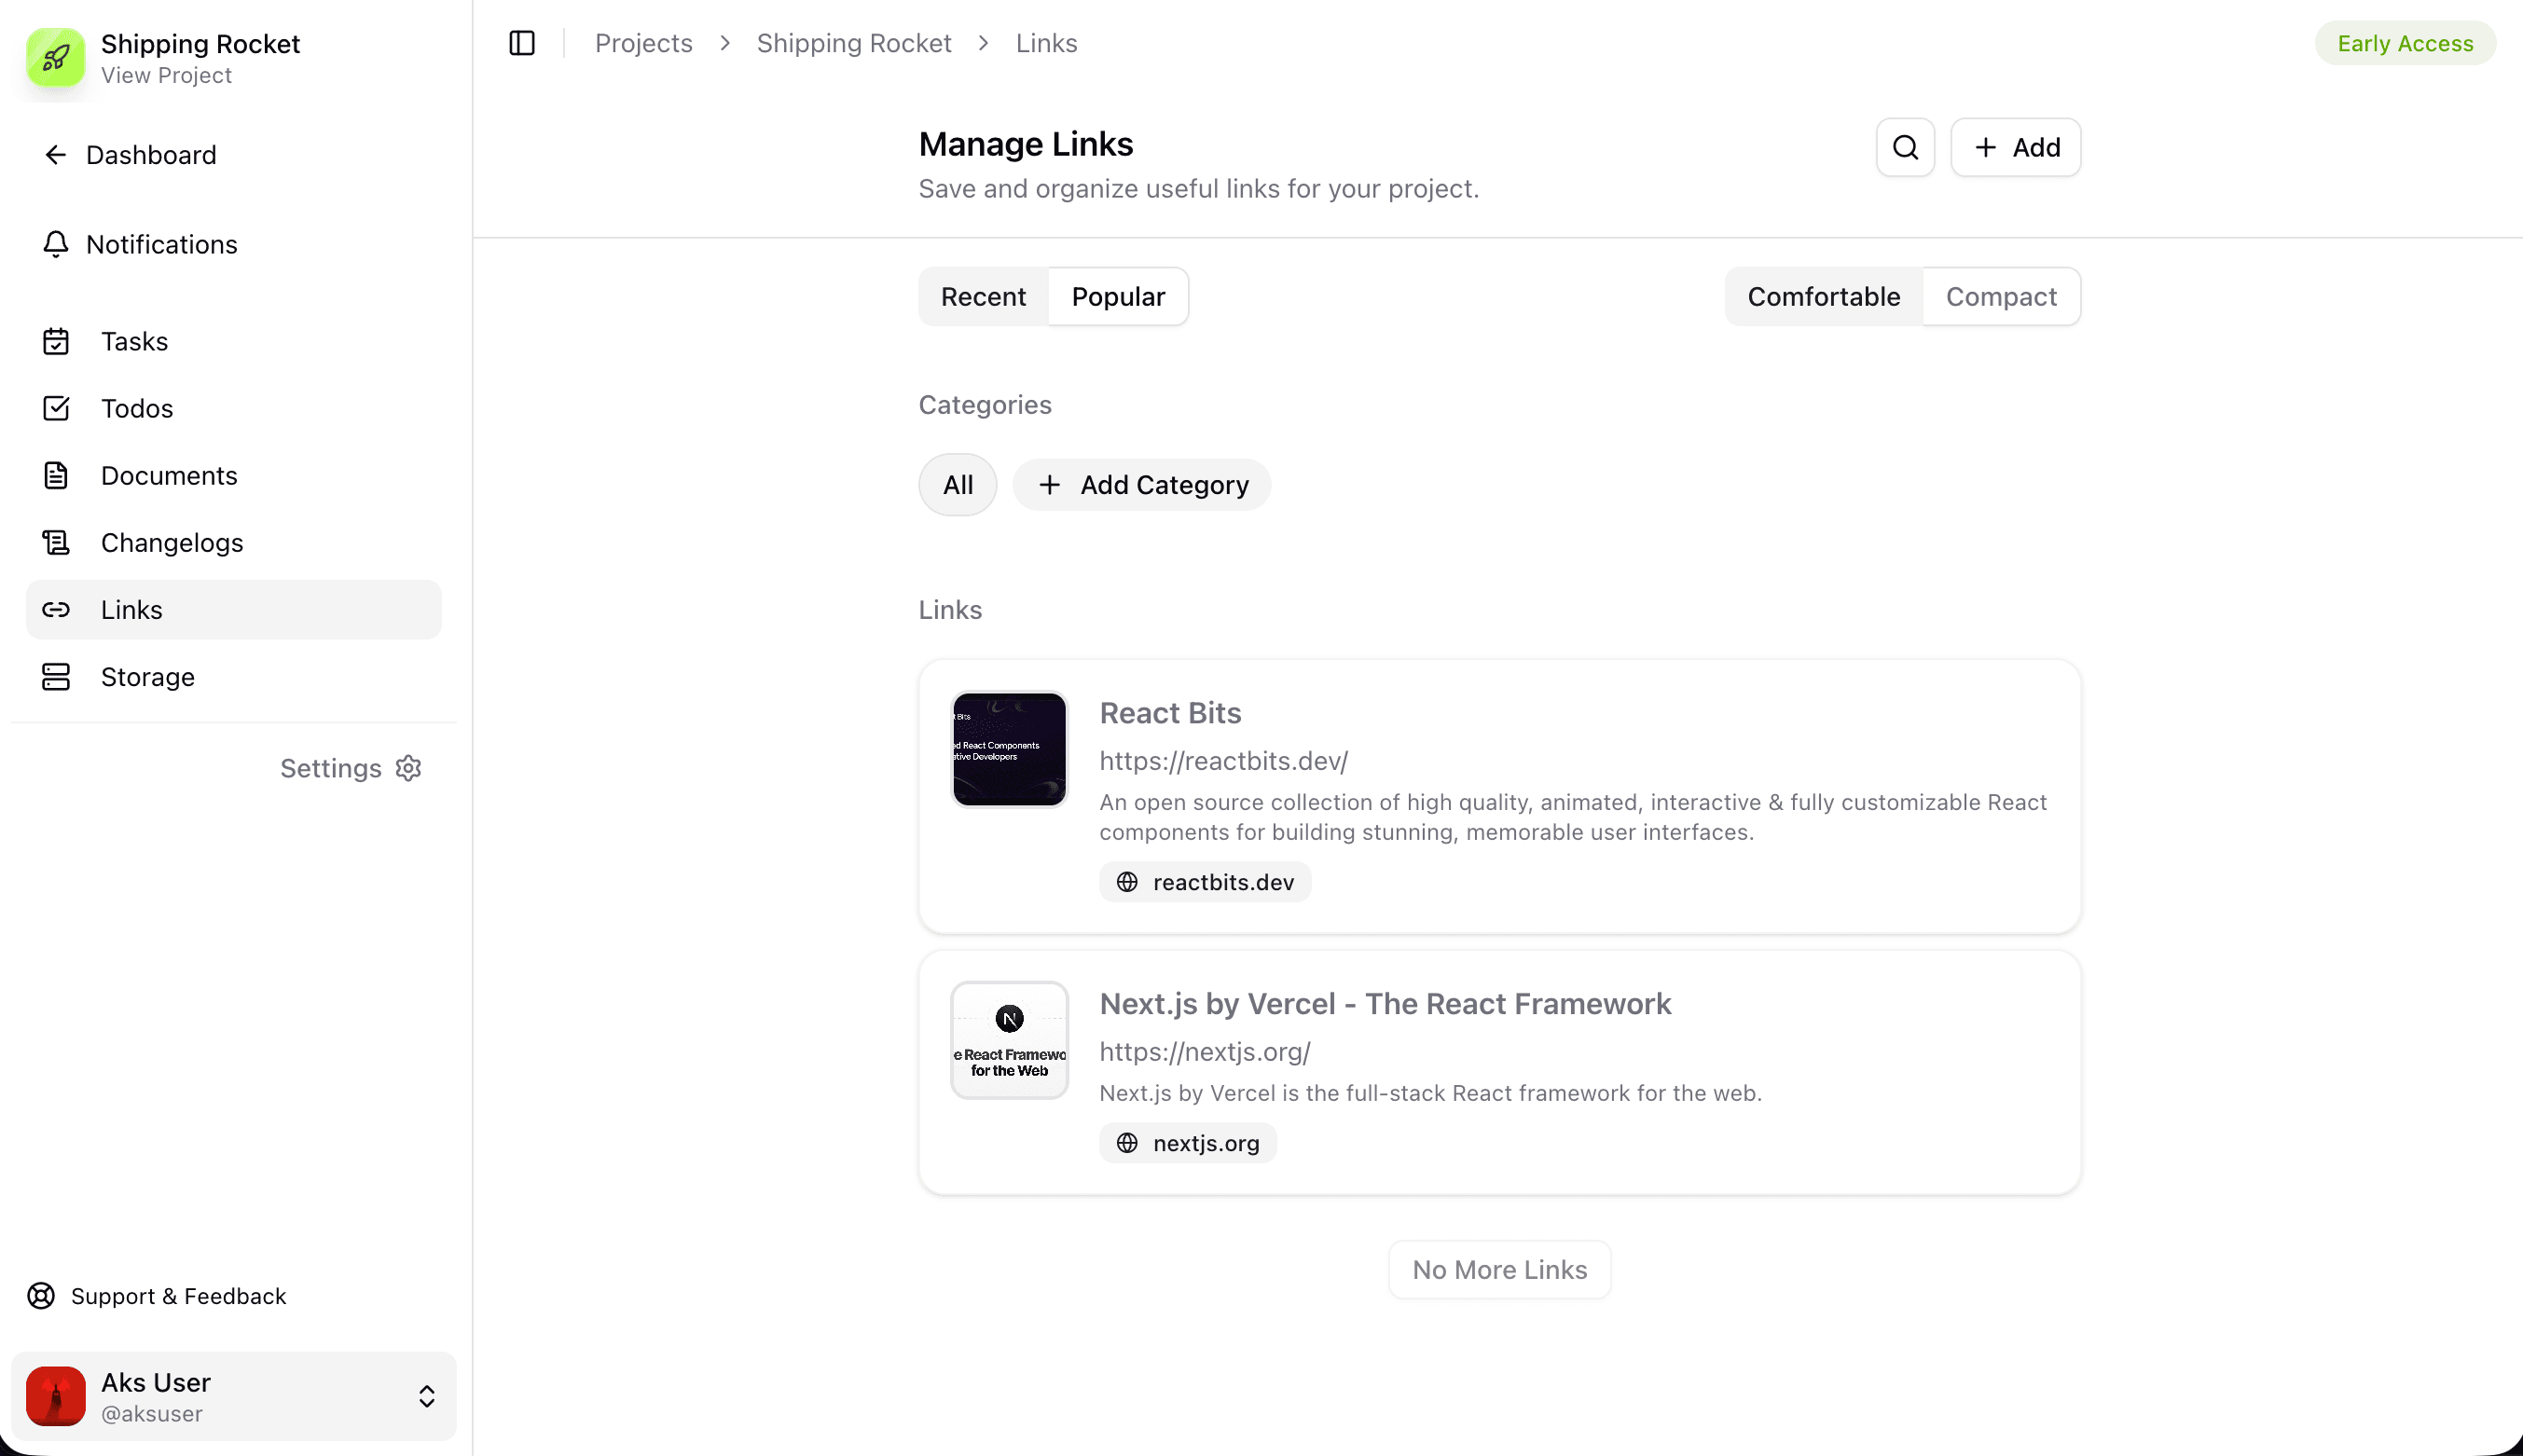
Task: Select the All category filter
Action: click(x=957, y=485)
